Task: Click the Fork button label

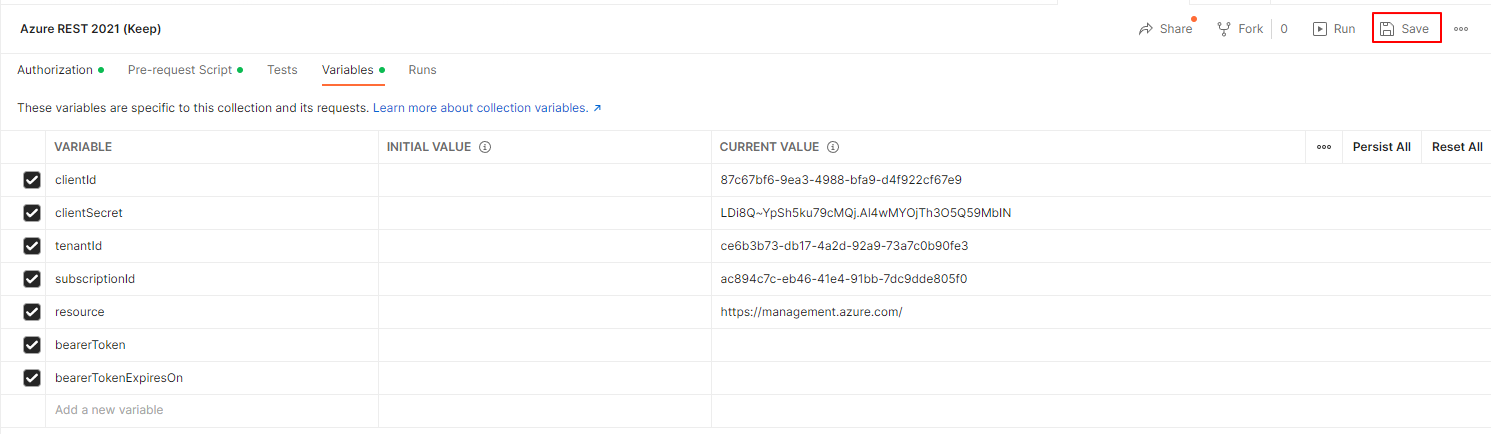Action: point(1251,29)
